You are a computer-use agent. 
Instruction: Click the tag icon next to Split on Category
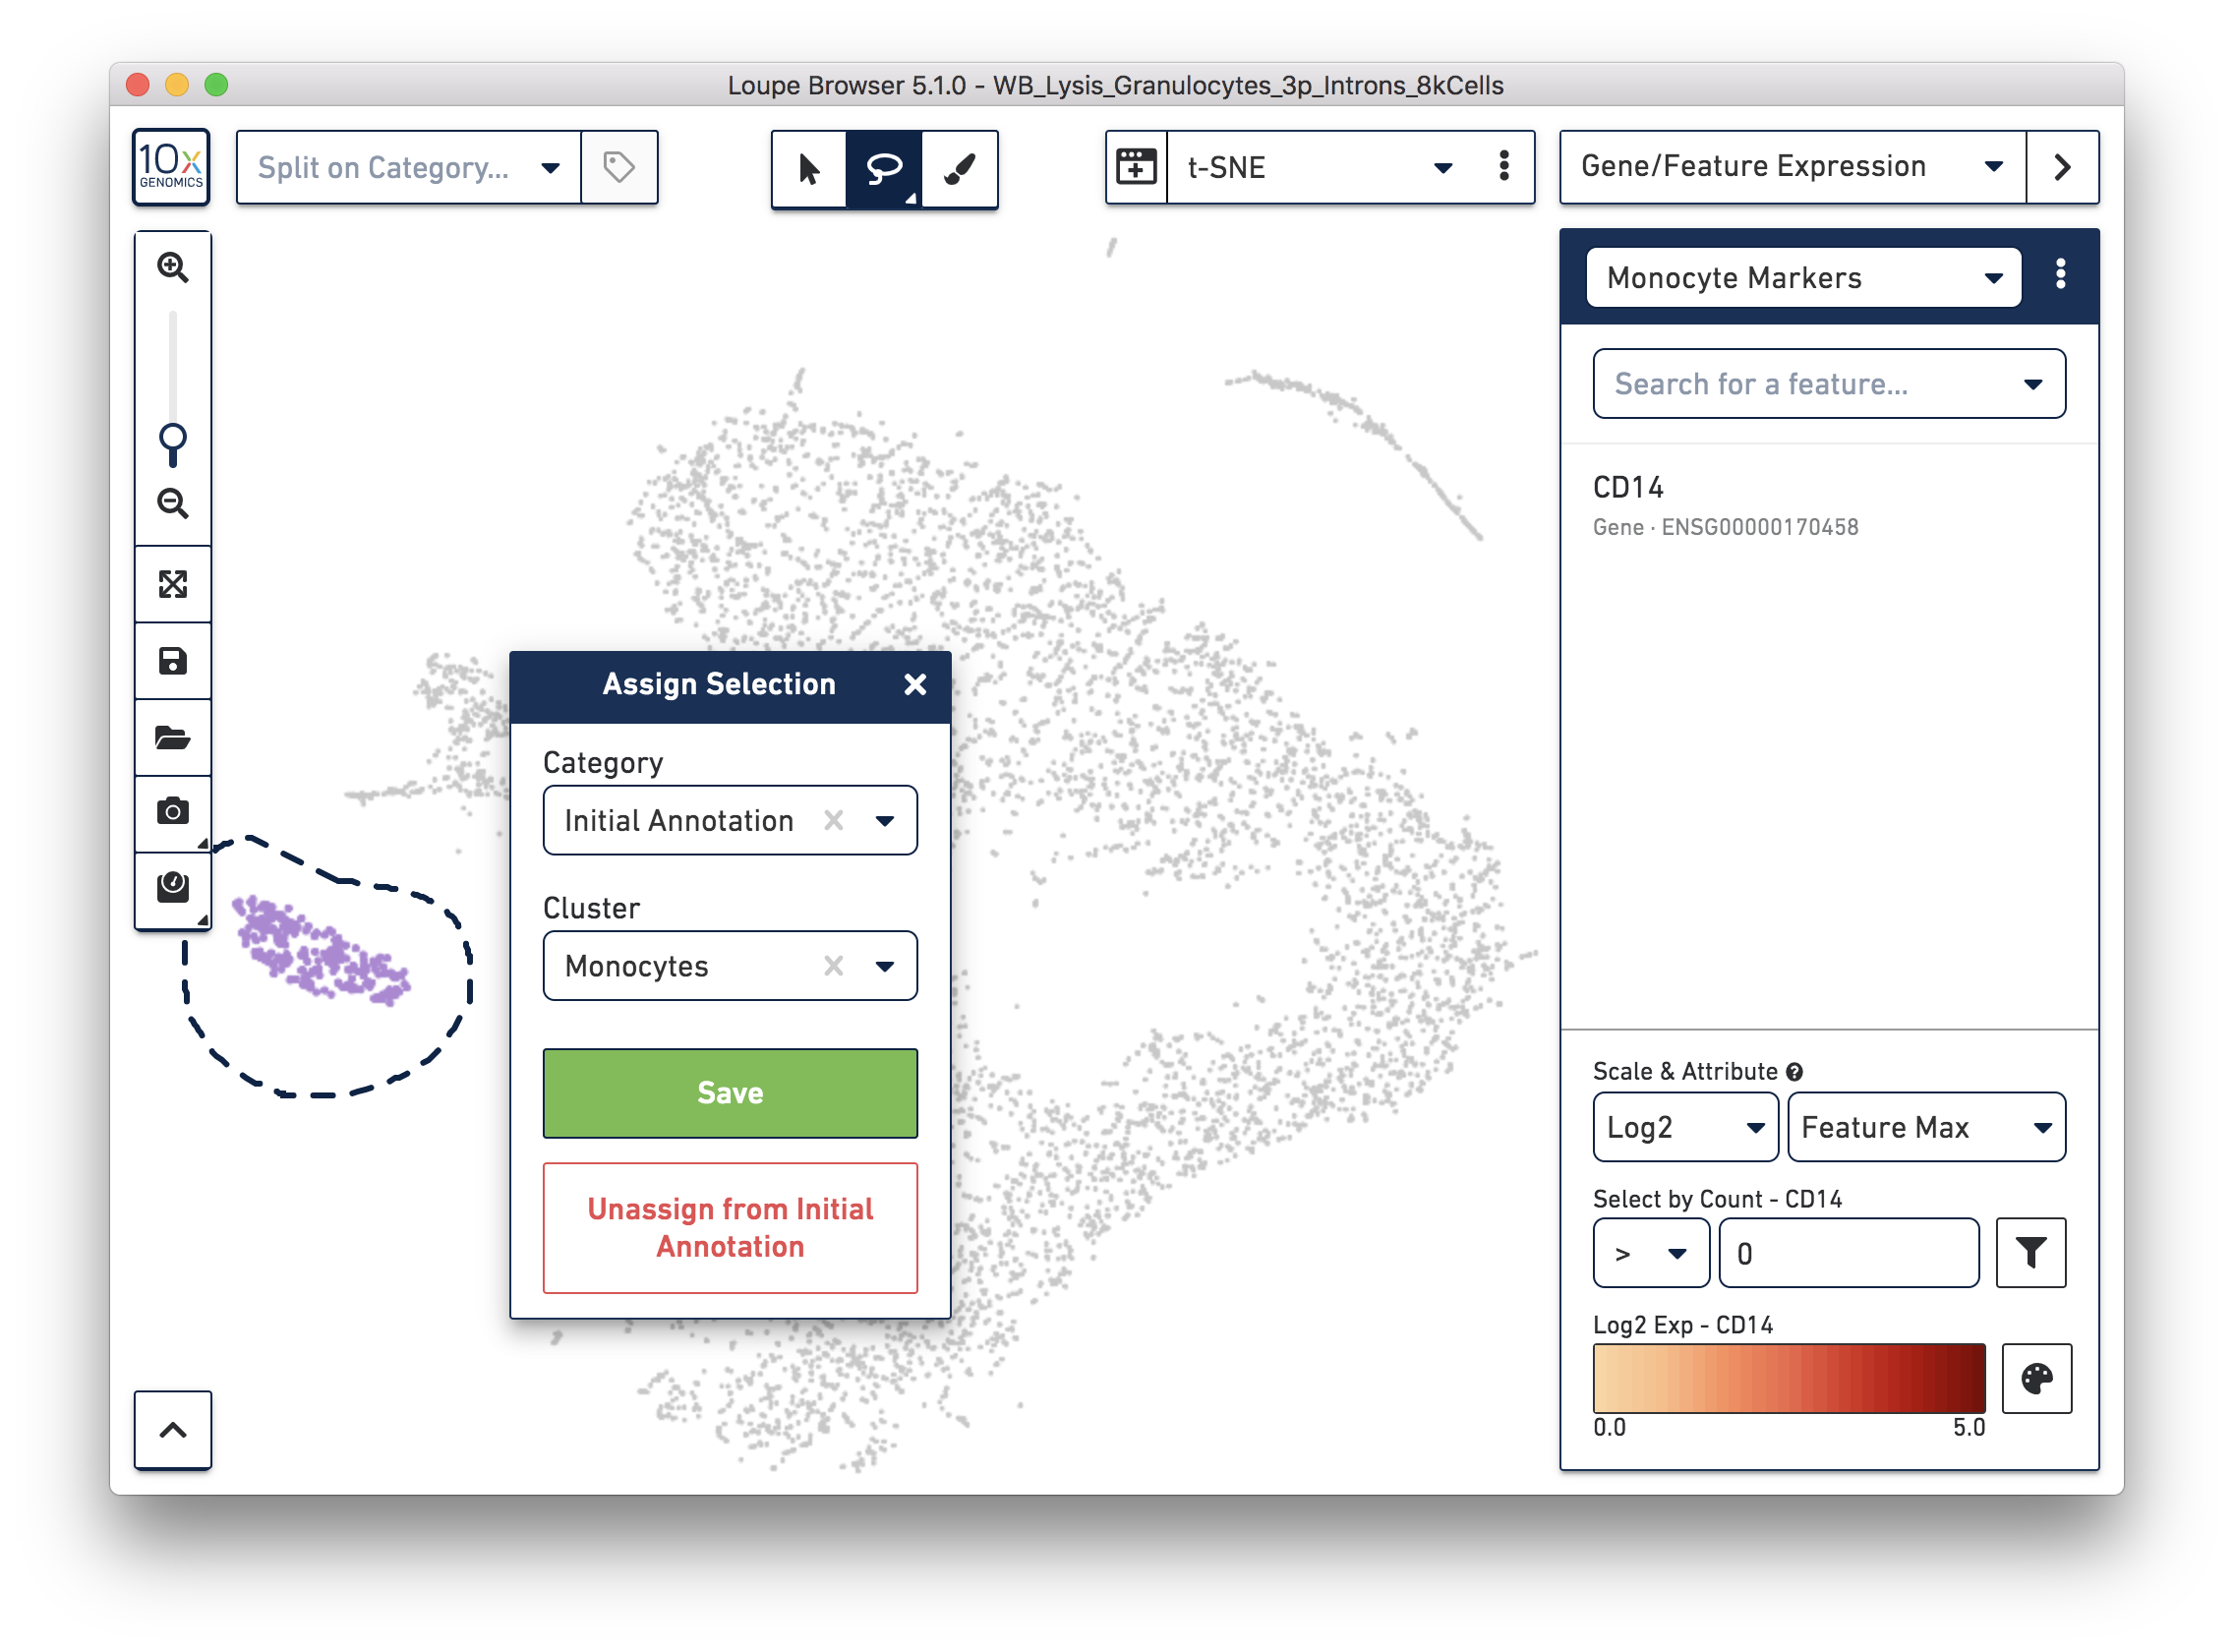point(619,167)
